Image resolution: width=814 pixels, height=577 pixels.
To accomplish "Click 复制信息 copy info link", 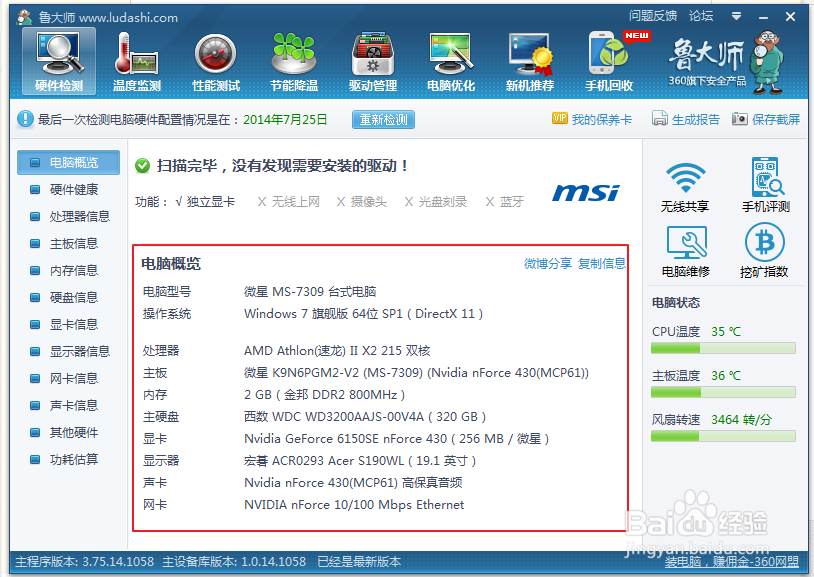I will click(602, 264).
